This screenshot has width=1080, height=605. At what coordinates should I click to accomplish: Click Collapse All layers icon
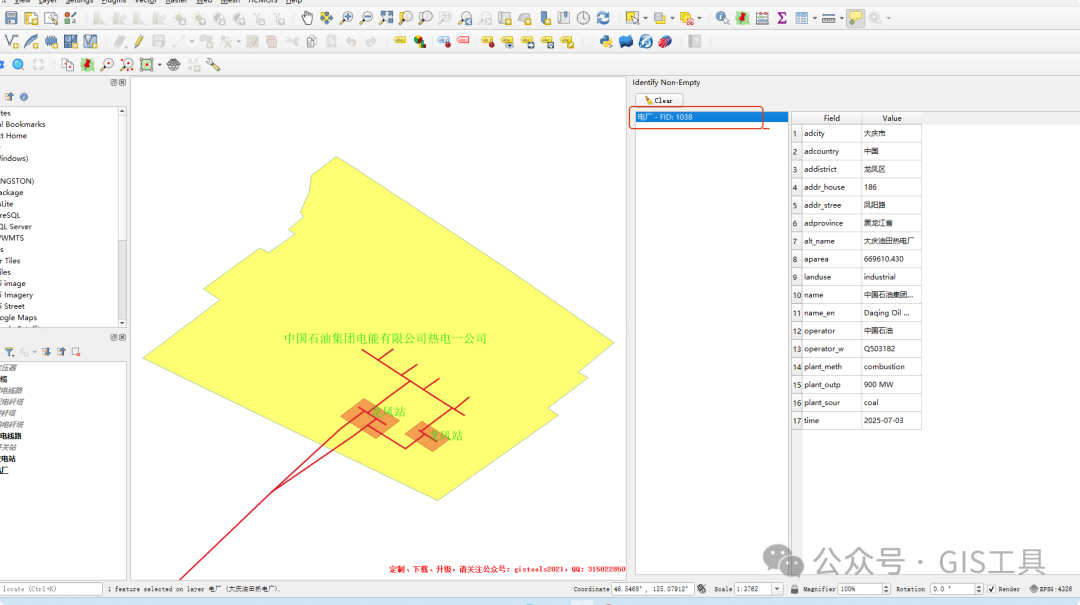pos(61,352)
